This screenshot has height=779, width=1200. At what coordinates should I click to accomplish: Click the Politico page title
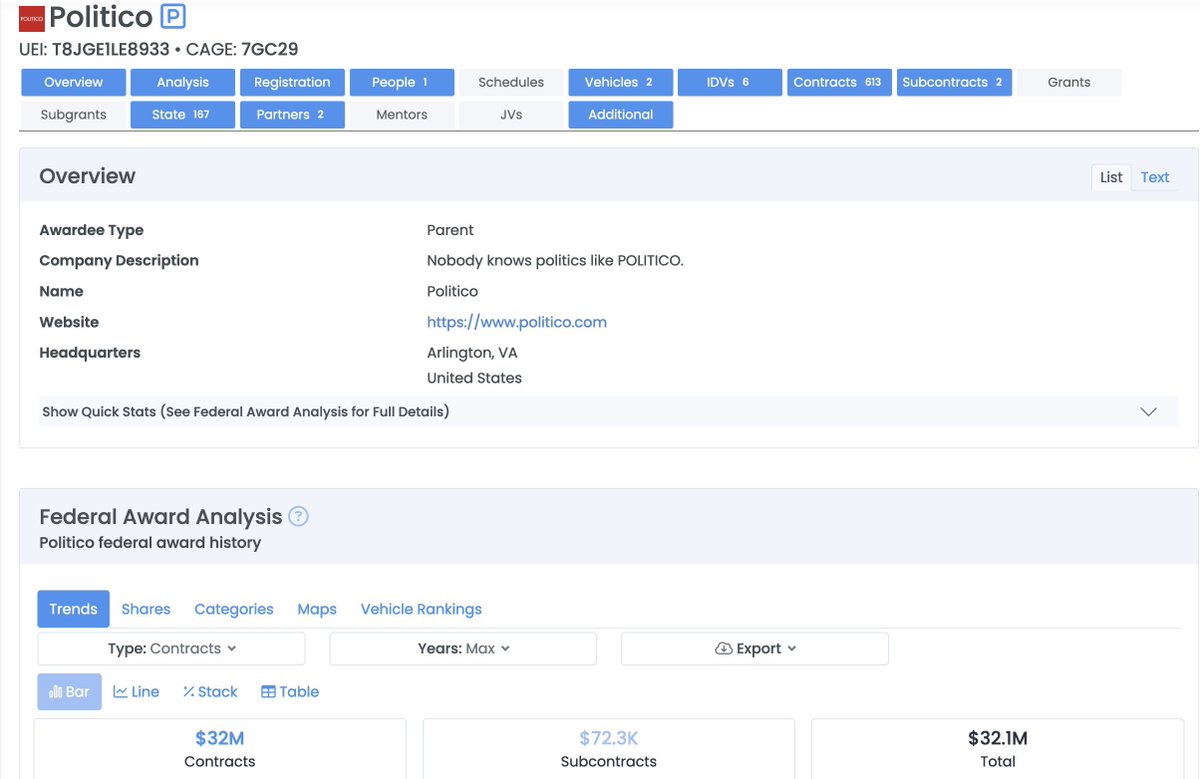(101, 17)
